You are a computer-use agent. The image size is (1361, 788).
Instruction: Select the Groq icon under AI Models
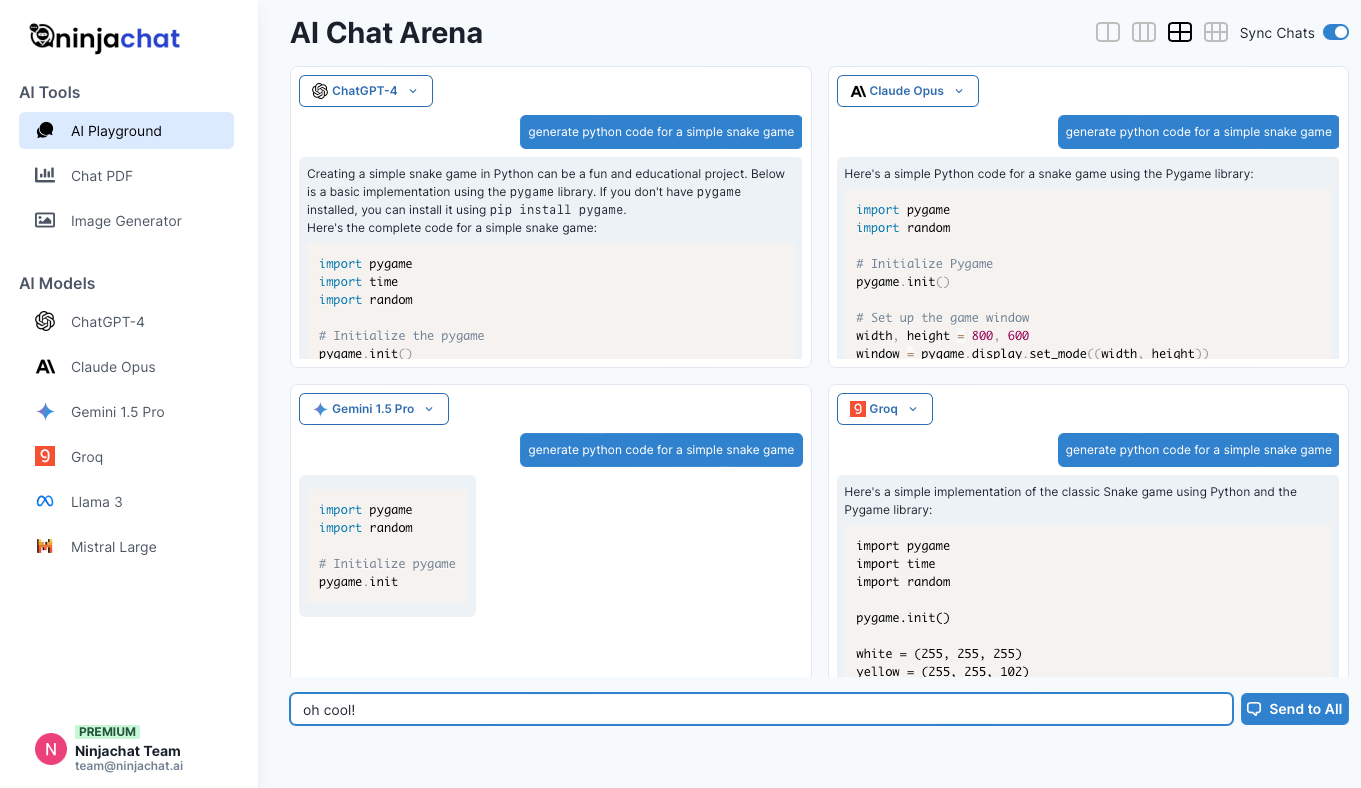pos(45,456)
